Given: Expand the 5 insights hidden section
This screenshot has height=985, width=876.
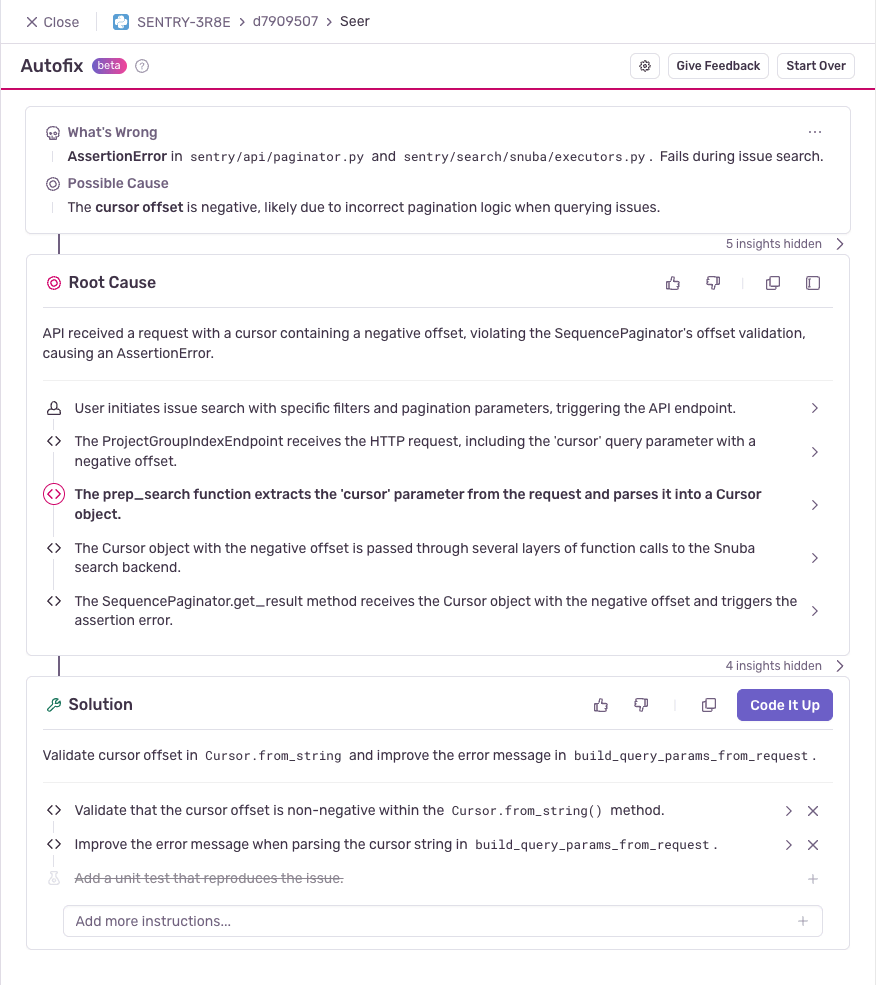Looking at the screenshot, I should pyautogui.click(x=786, y=244).
